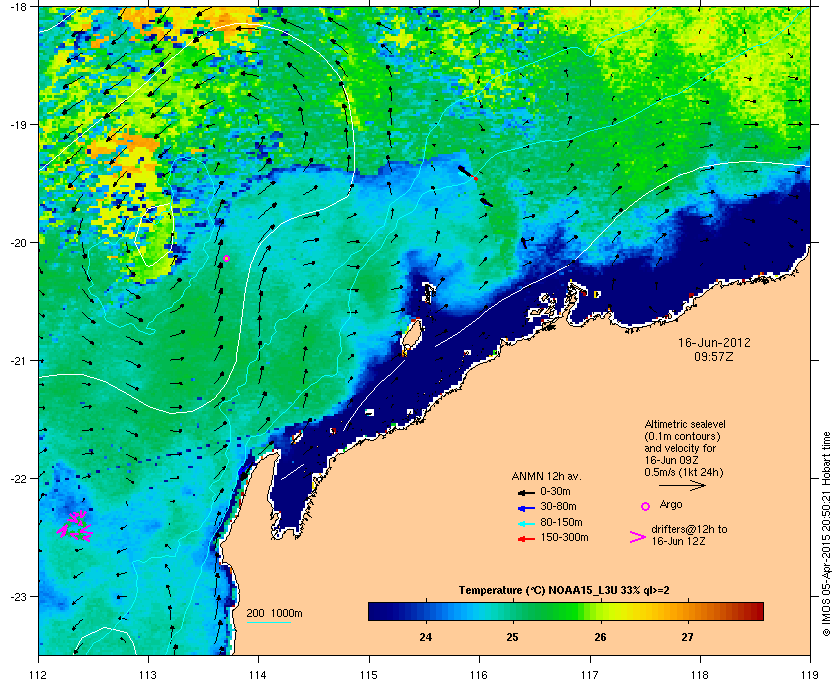
Task: Click the longitude axis label 114
Action: pos(258,674)
